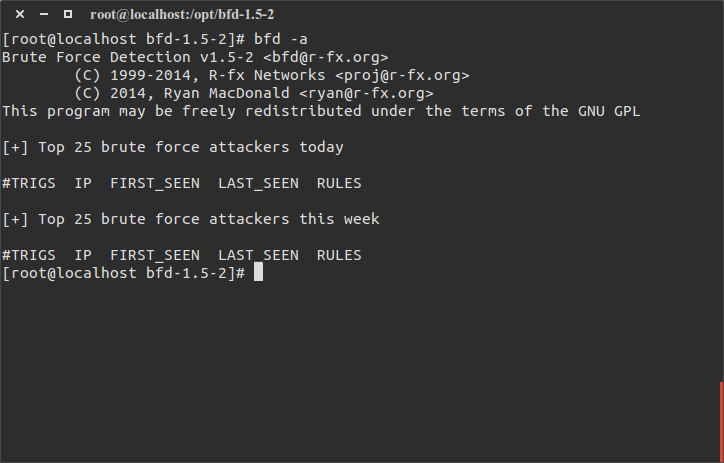Click FIRST_SEEN header under today's attackers
The image size is (724, 463).
[155, 183]
